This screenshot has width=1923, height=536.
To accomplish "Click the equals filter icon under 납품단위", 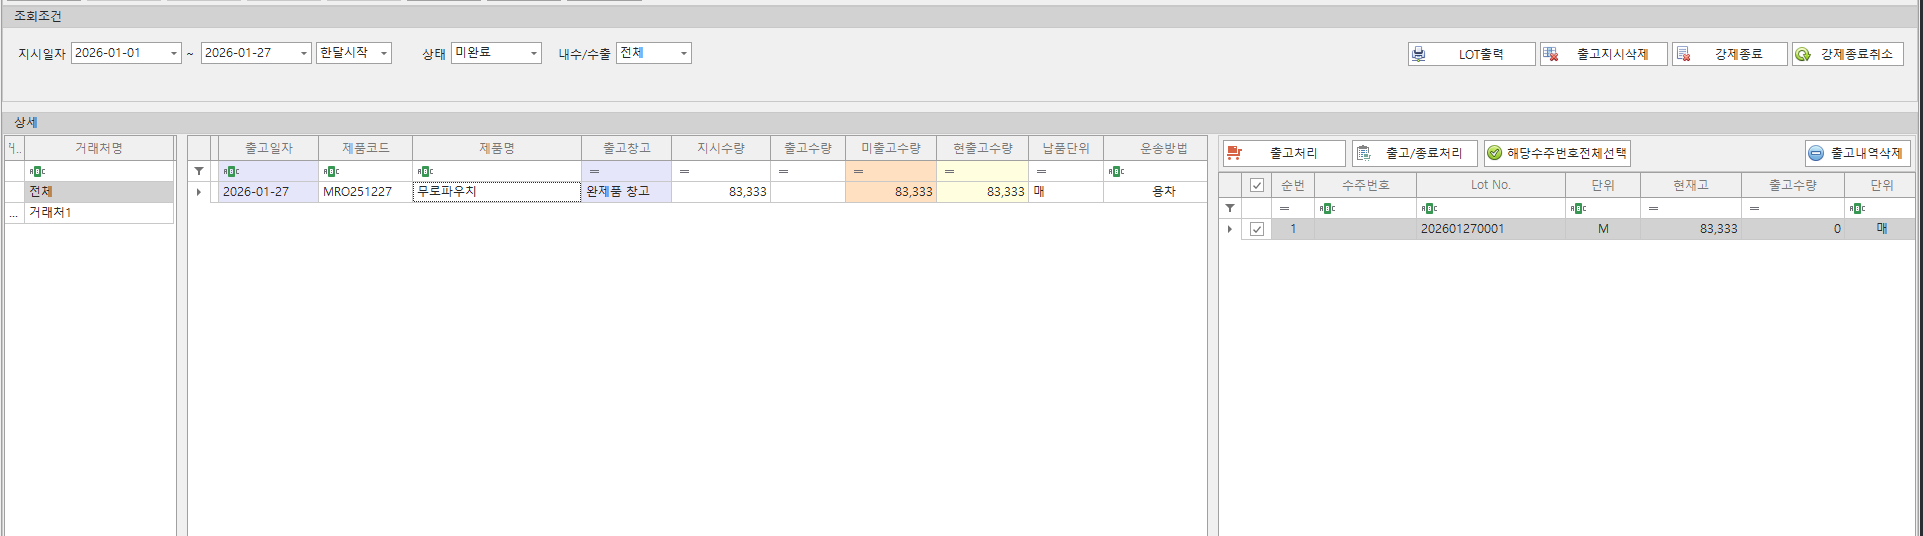I will (x=1041, y=172).
